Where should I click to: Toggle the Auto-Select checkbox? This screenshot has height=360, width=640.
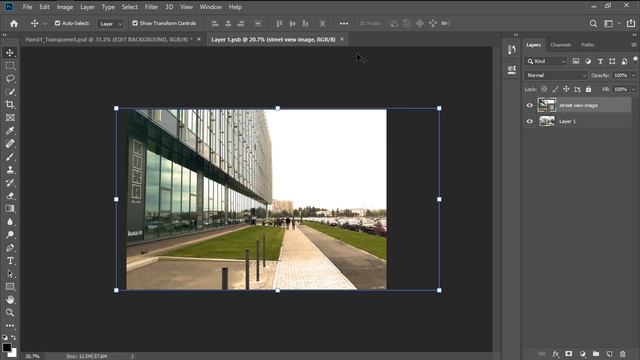58,23
